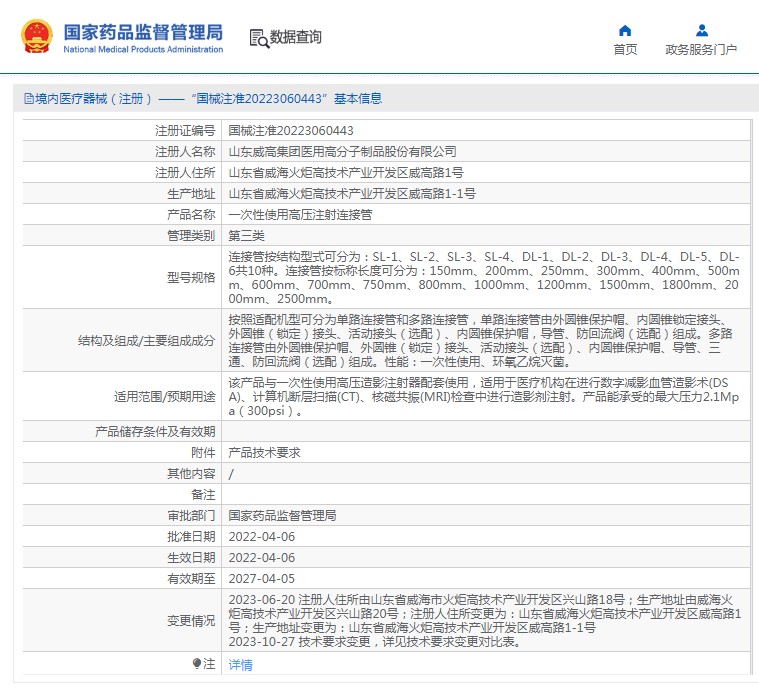Click model specification text starting 连接管按结构型式
Image resolution: width=759 pixels, height=688 pixels.
click(x=484, y=277)
